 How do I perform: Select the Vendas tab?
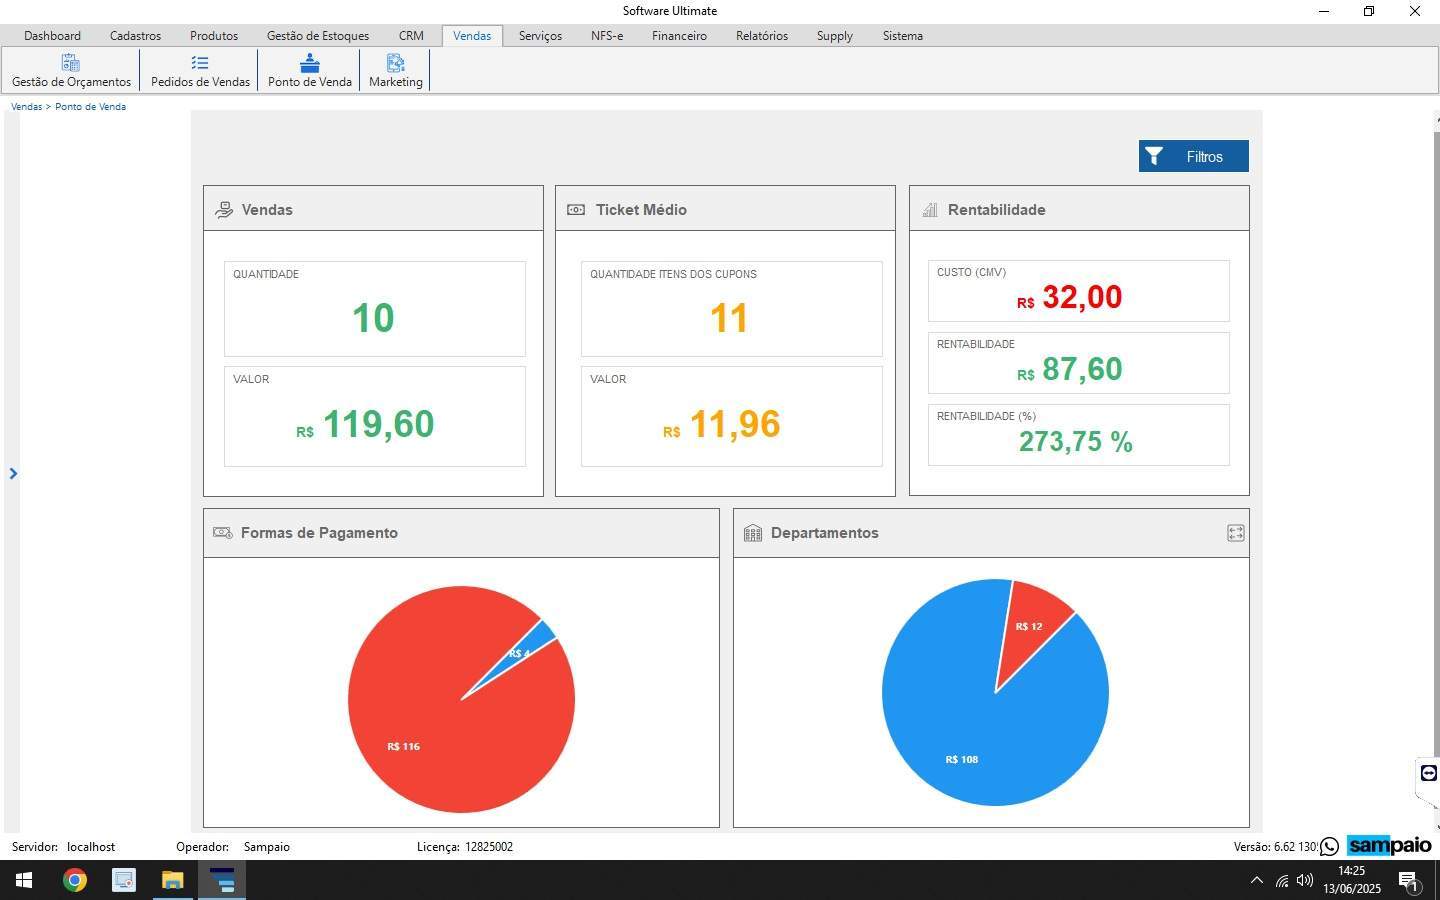coord(472,36)
